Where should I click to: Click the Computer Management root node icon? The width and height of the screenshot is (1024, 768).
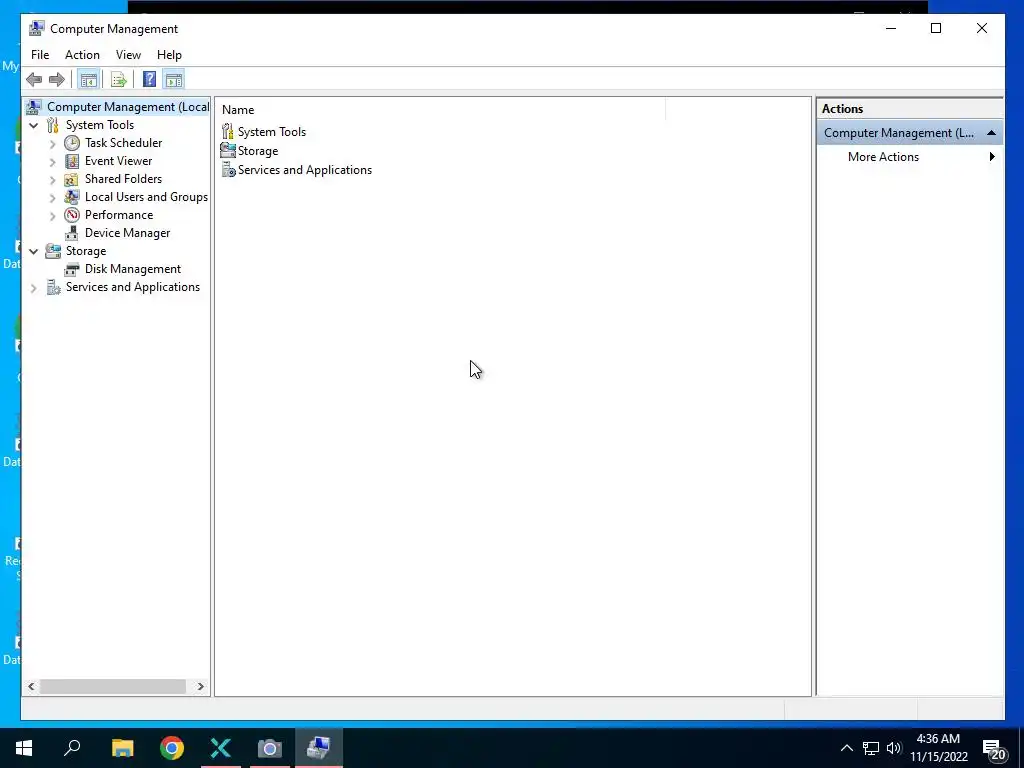click(34, 106)
